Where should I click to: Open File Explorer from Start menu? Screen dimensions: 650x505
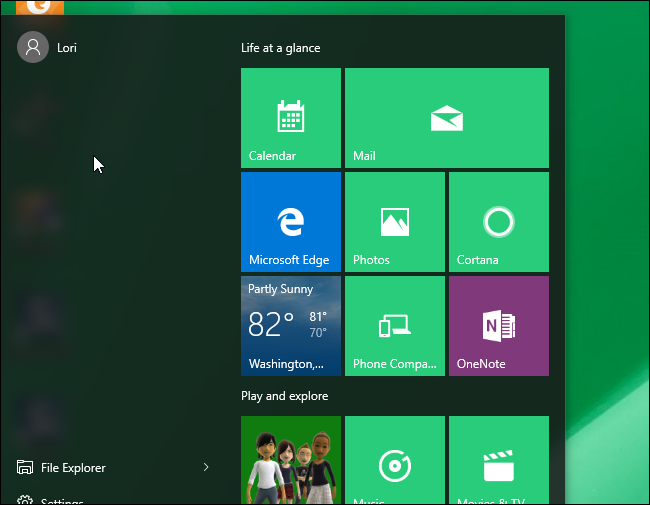click(x=73, y=468)
